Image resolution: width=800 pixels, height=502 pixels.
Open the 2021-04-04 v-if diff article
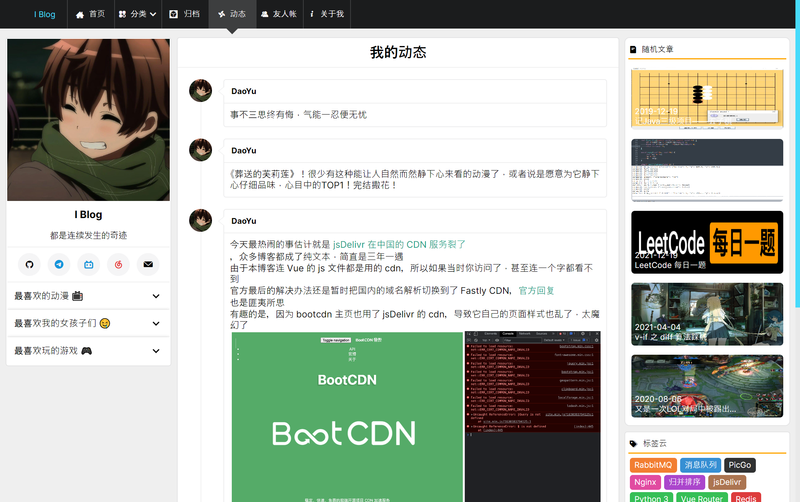pyautogui.click(x=707, y=314)
